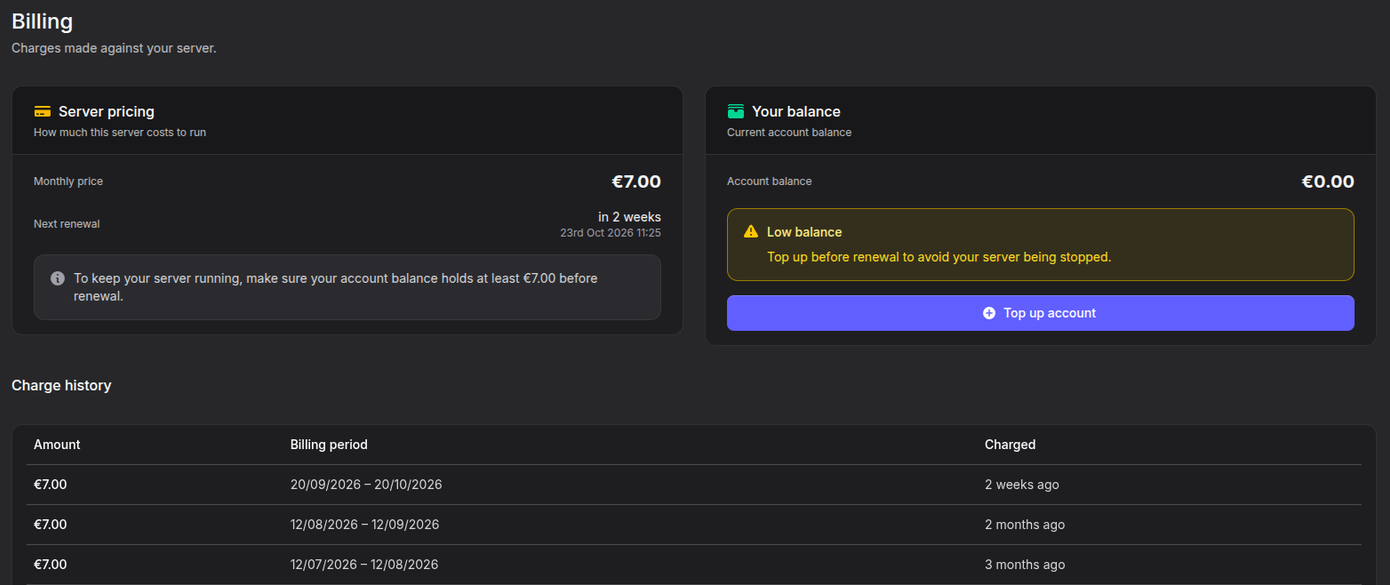The image size is (1390, 585).
Task: Click the Your balance card title
Action: click(x=796, y=112)
